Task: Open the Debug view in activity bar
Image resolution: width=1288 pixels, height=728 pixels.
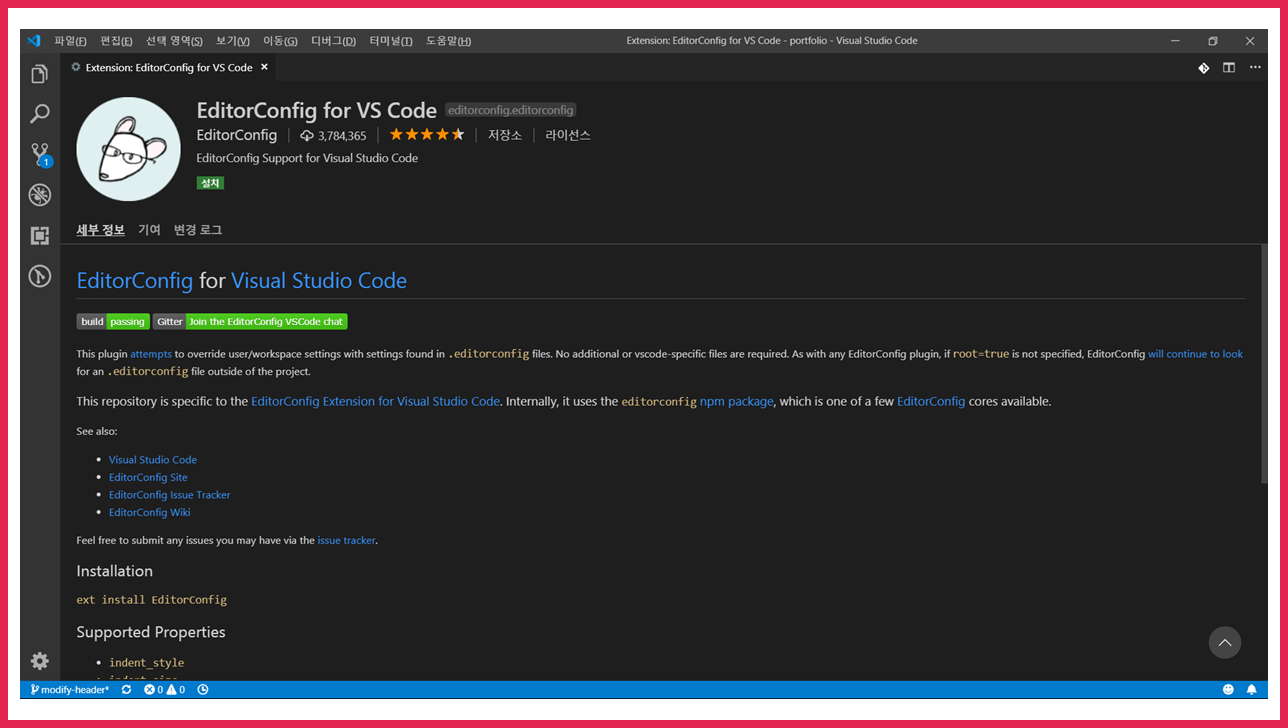Action: (39, 195)
